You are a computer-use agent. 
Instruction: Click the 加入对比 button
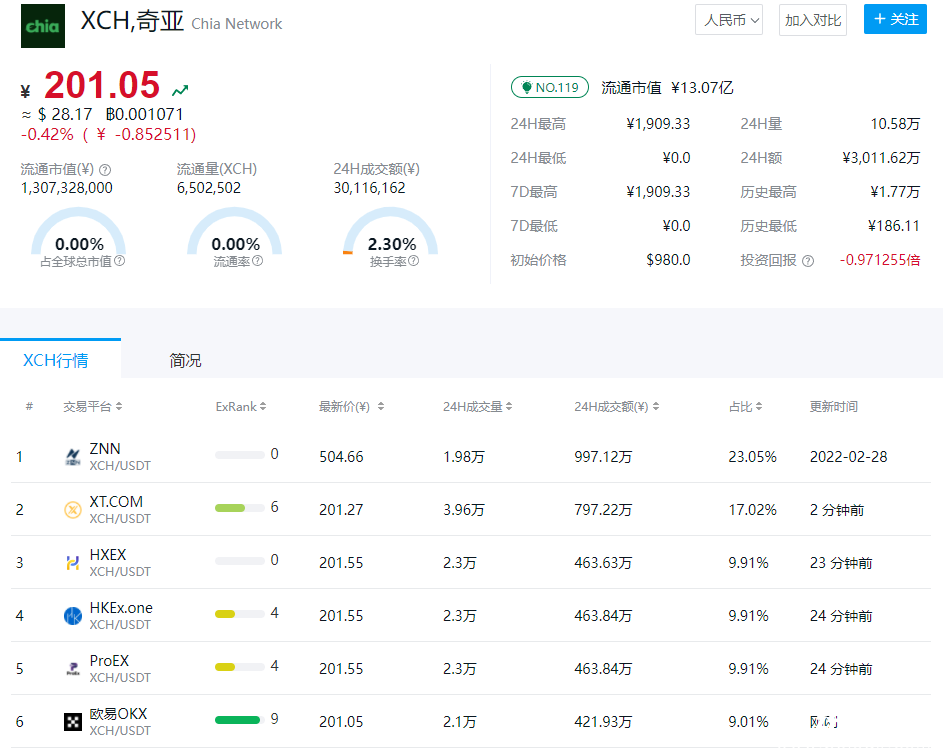pyautogui.click(x=812, y=20)
